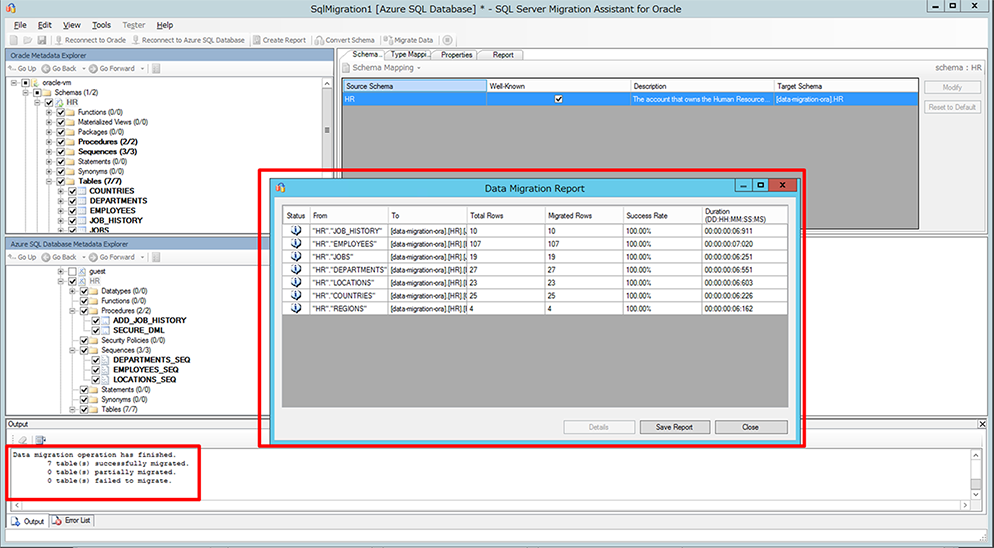Click the Create Report toolbar icon

click(257, 40)
